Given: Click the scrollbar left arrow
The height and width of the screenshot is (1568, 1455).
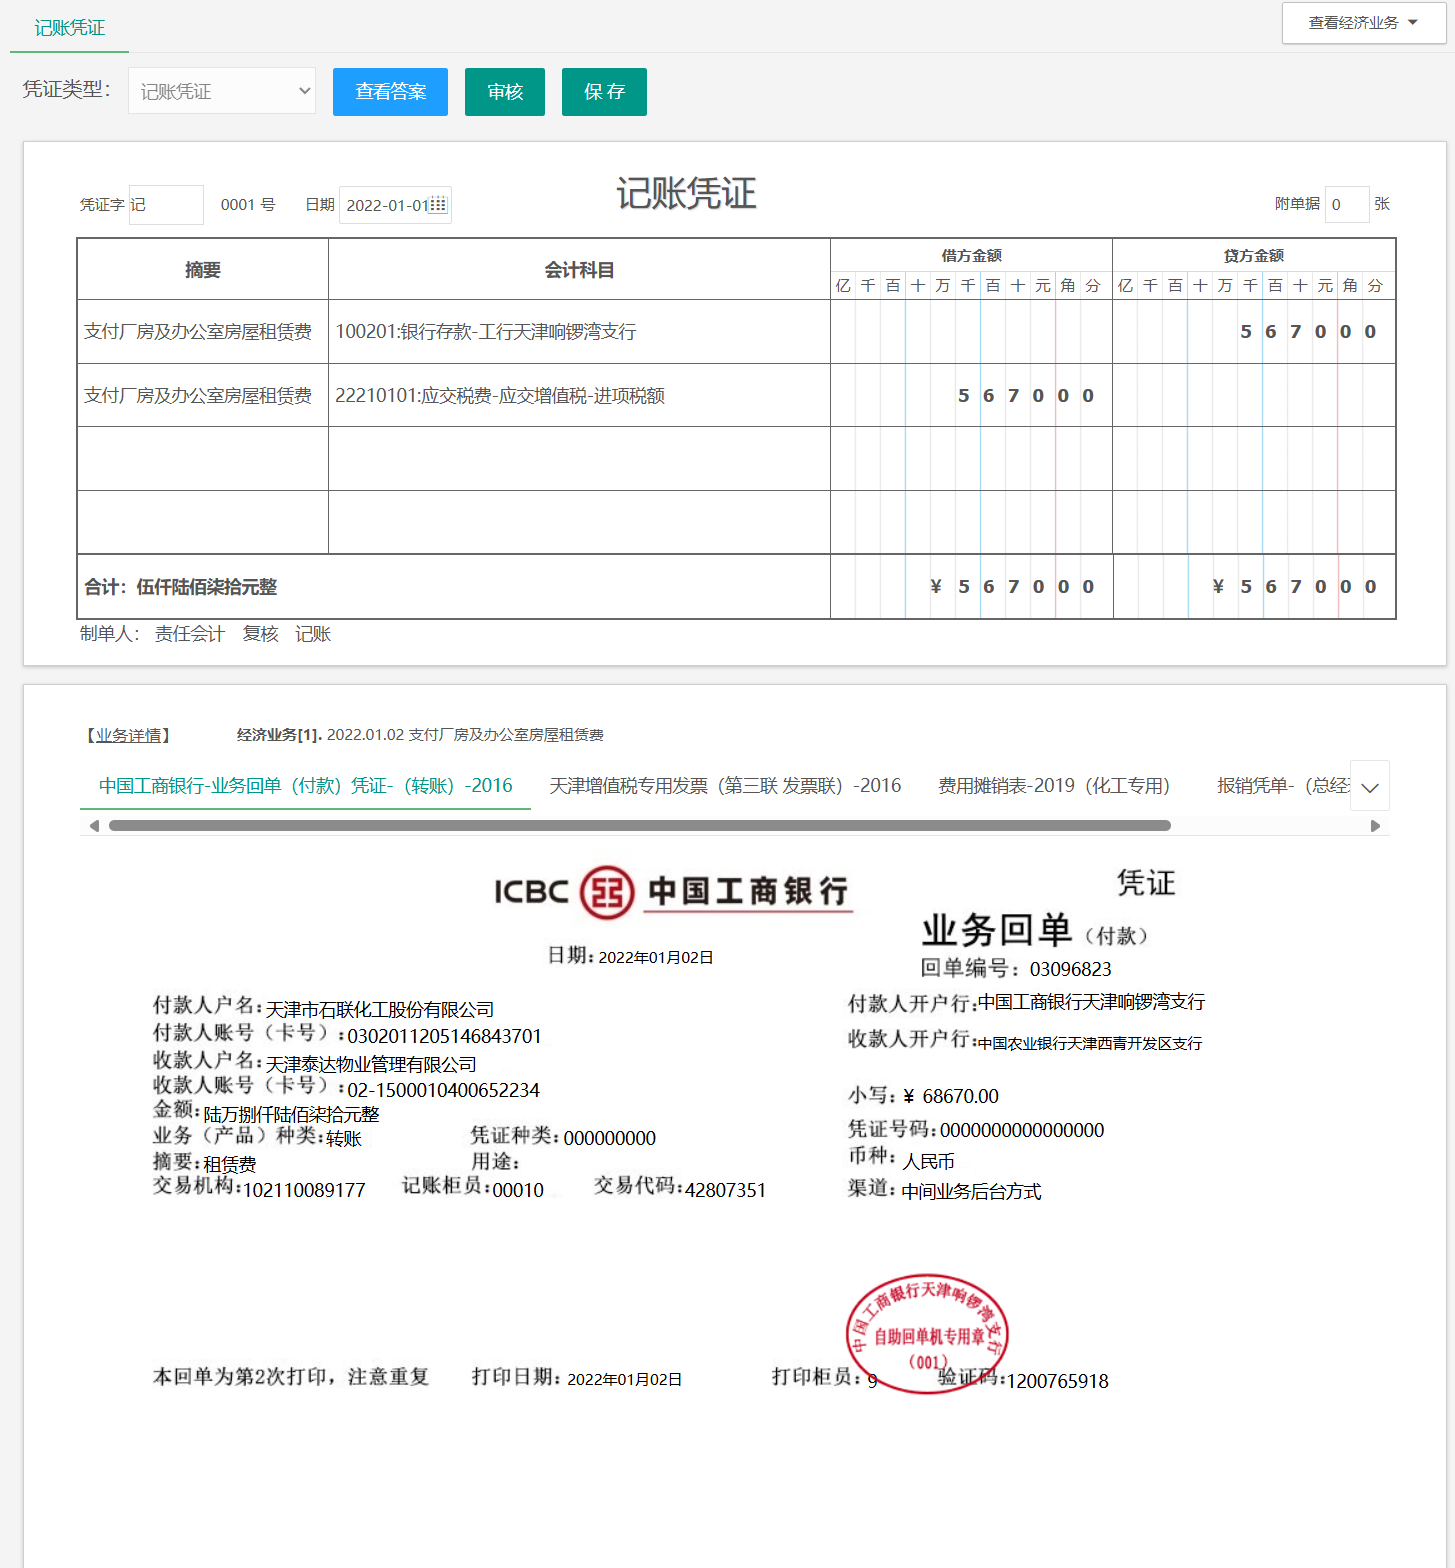Looking at the screenshot, I should pyautogui.click(x=94, y=826).
